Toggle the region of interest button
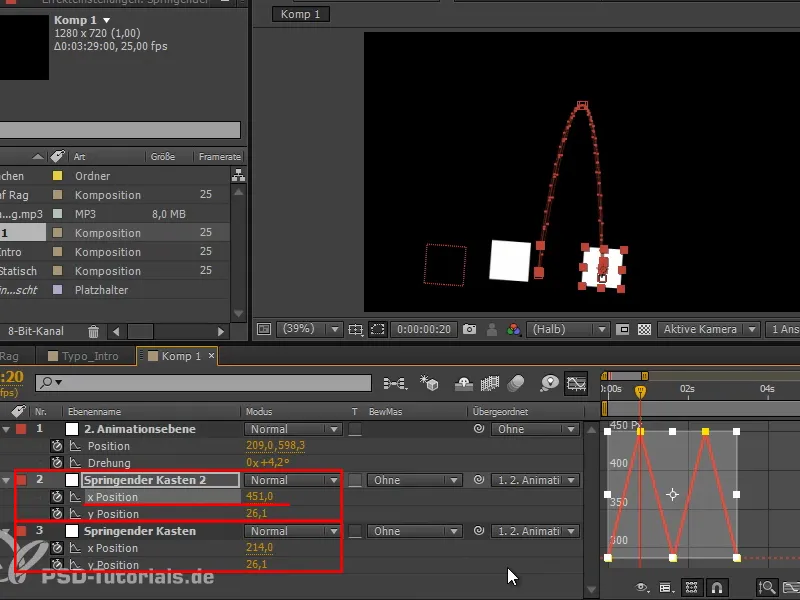The image size is (800, 600). pos(378,330)
